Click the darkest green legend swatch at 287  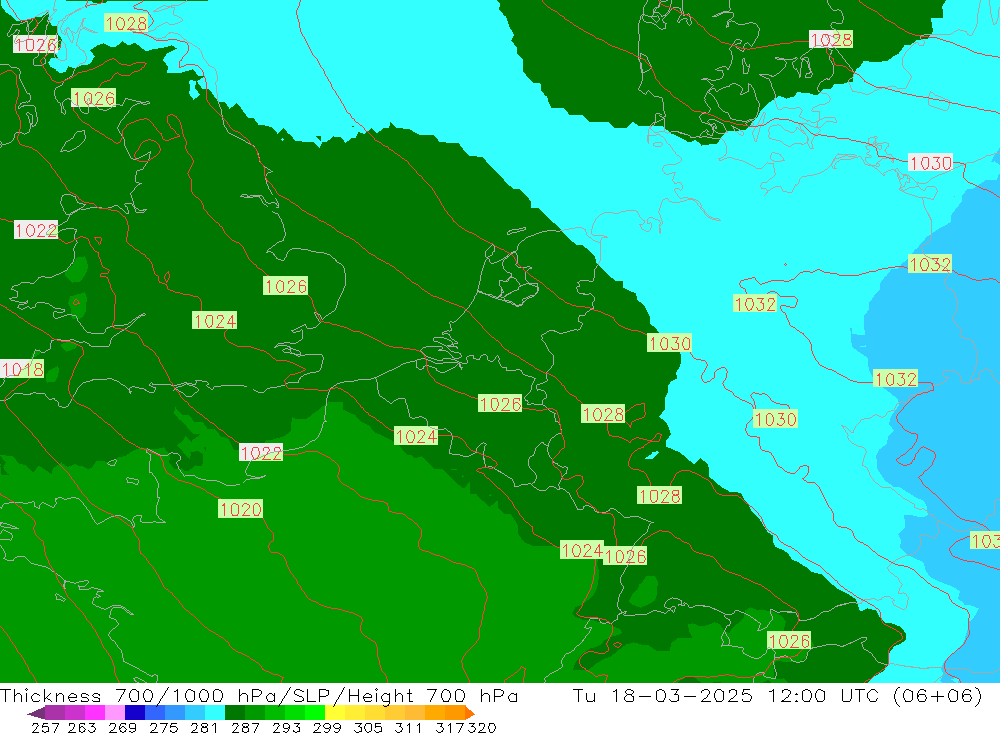tap(235, 712)
